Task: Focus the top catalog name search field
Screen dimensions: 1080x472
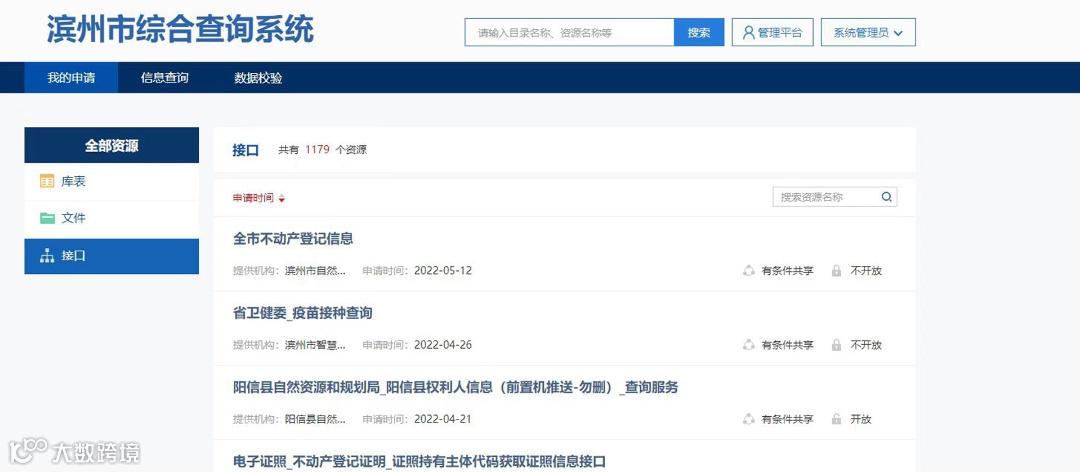Action: click(570, 32)
